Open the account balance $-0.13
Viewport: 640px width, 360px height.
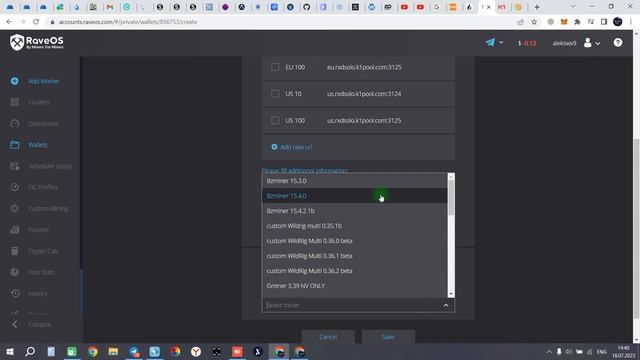coord(527,43)
